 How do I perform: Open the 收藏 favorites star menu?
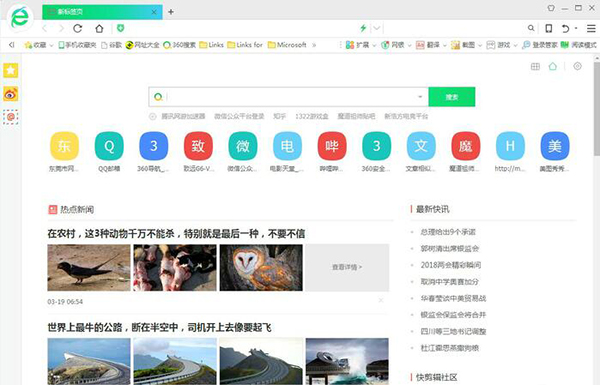click(39, 45)
